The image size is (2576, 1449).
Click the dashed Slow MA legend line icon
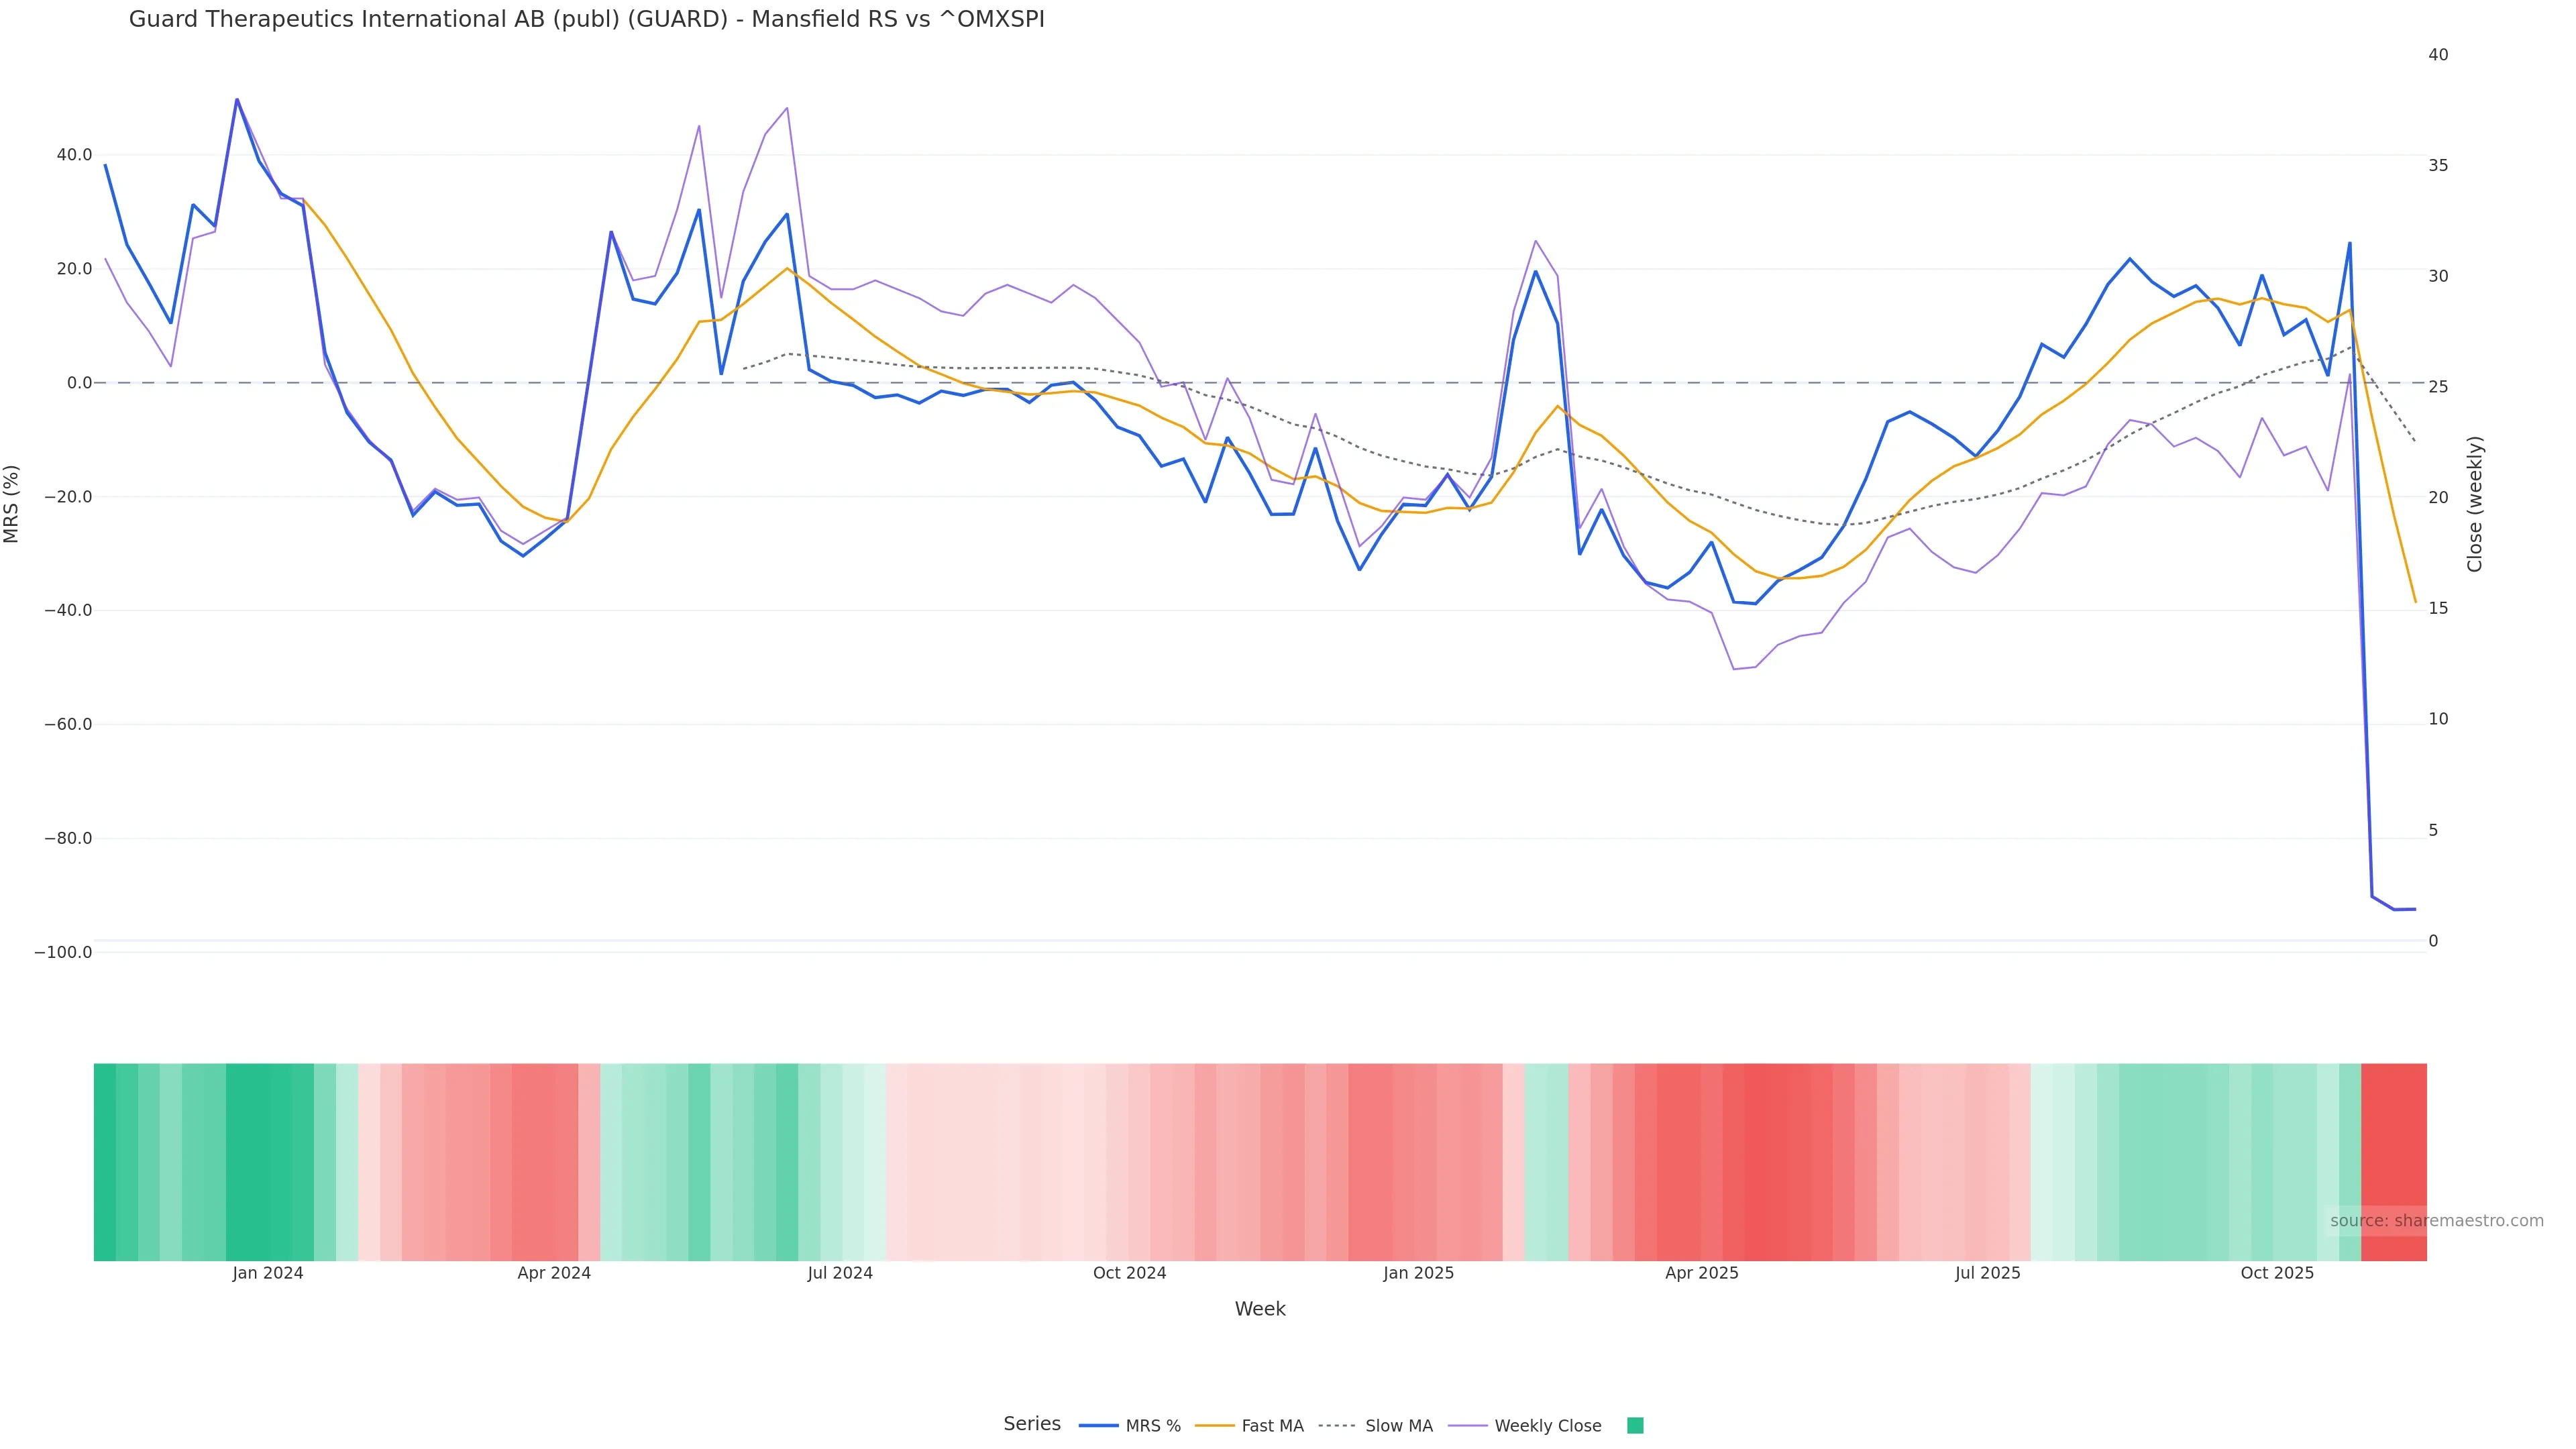(x=1337, y=1426)
